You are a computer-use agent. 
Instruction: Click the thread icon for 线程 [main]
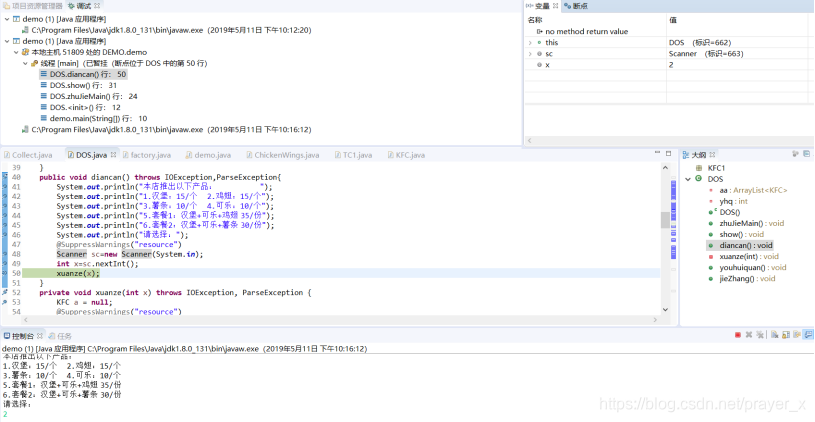coord(35,63)
